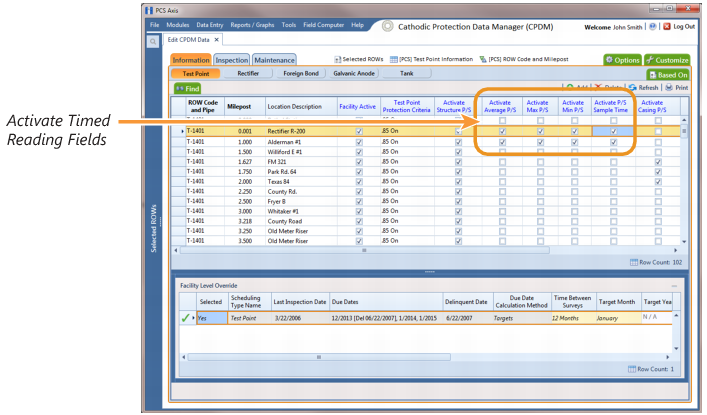Collapse the Facility Level Override panel

[x=674, y=286]
